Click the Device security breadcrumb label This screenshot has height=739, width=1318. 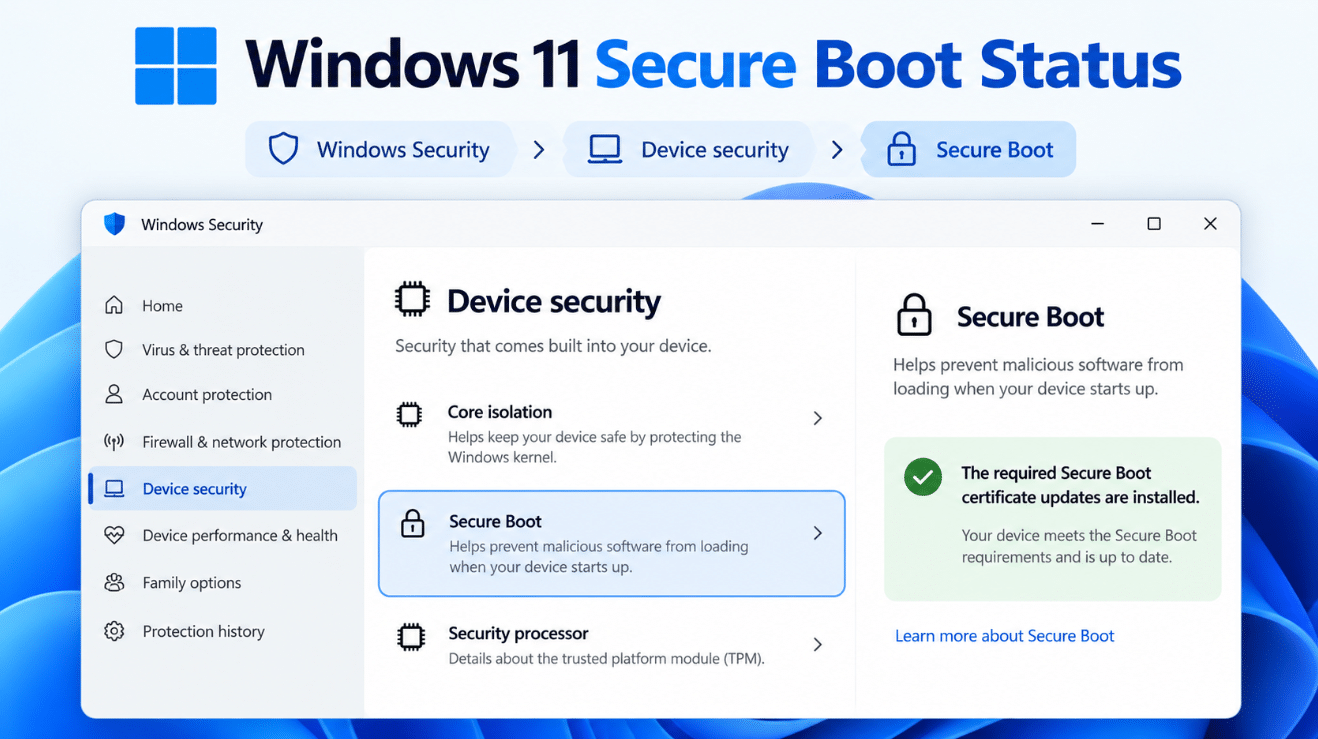715,150
